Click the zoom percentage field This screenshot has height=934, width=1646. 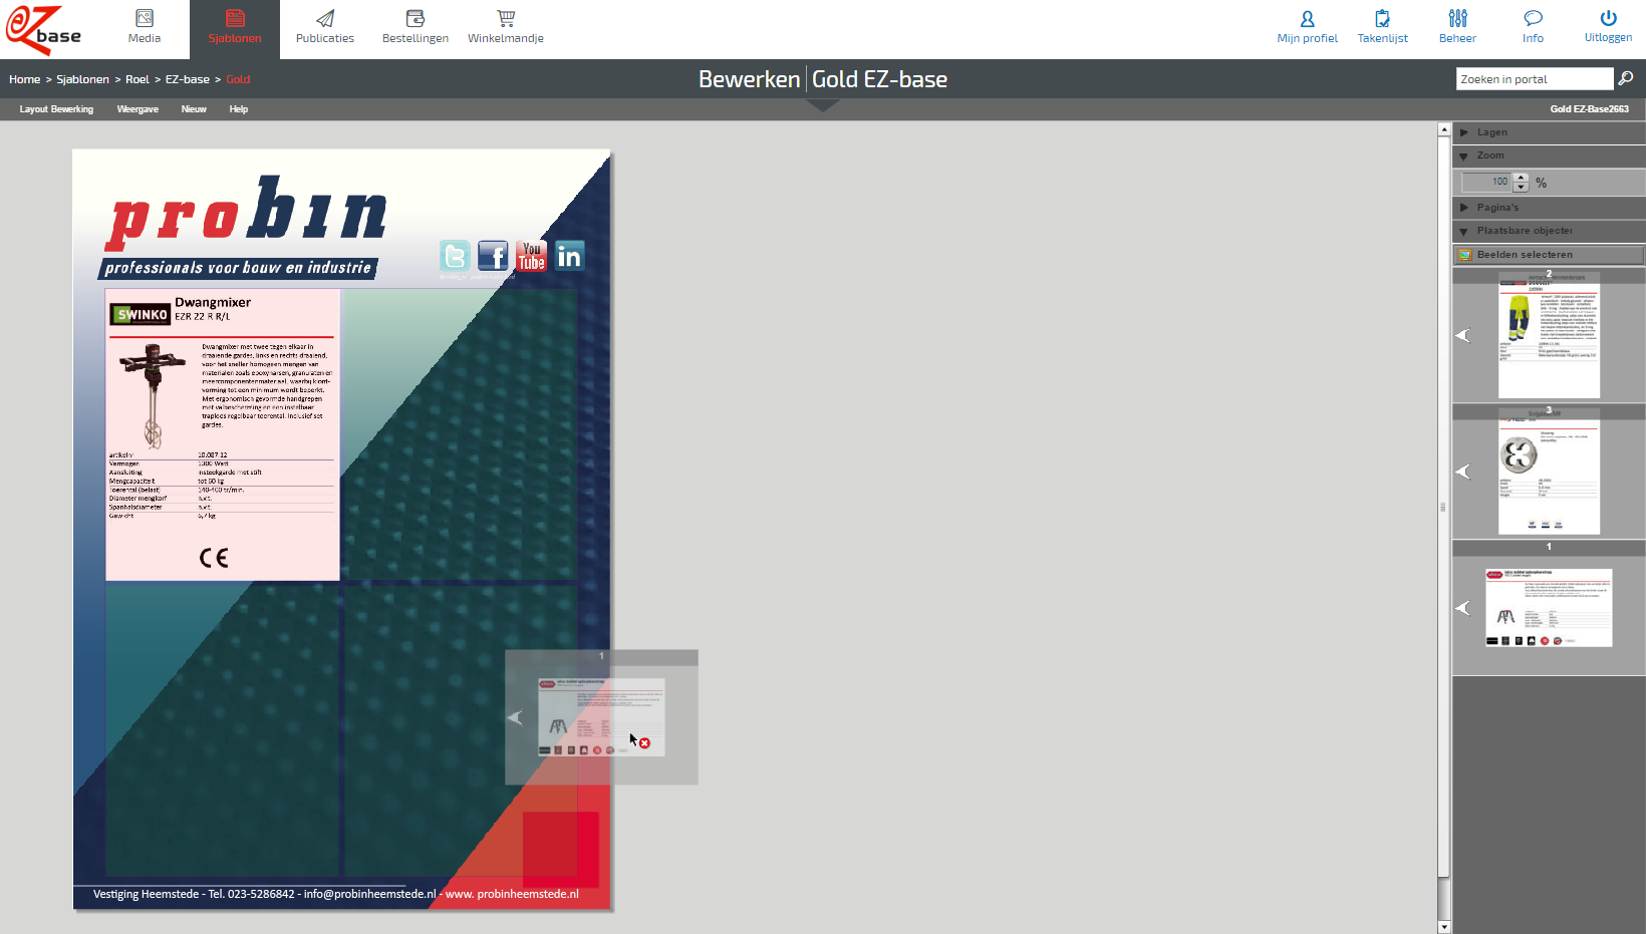1485,182
